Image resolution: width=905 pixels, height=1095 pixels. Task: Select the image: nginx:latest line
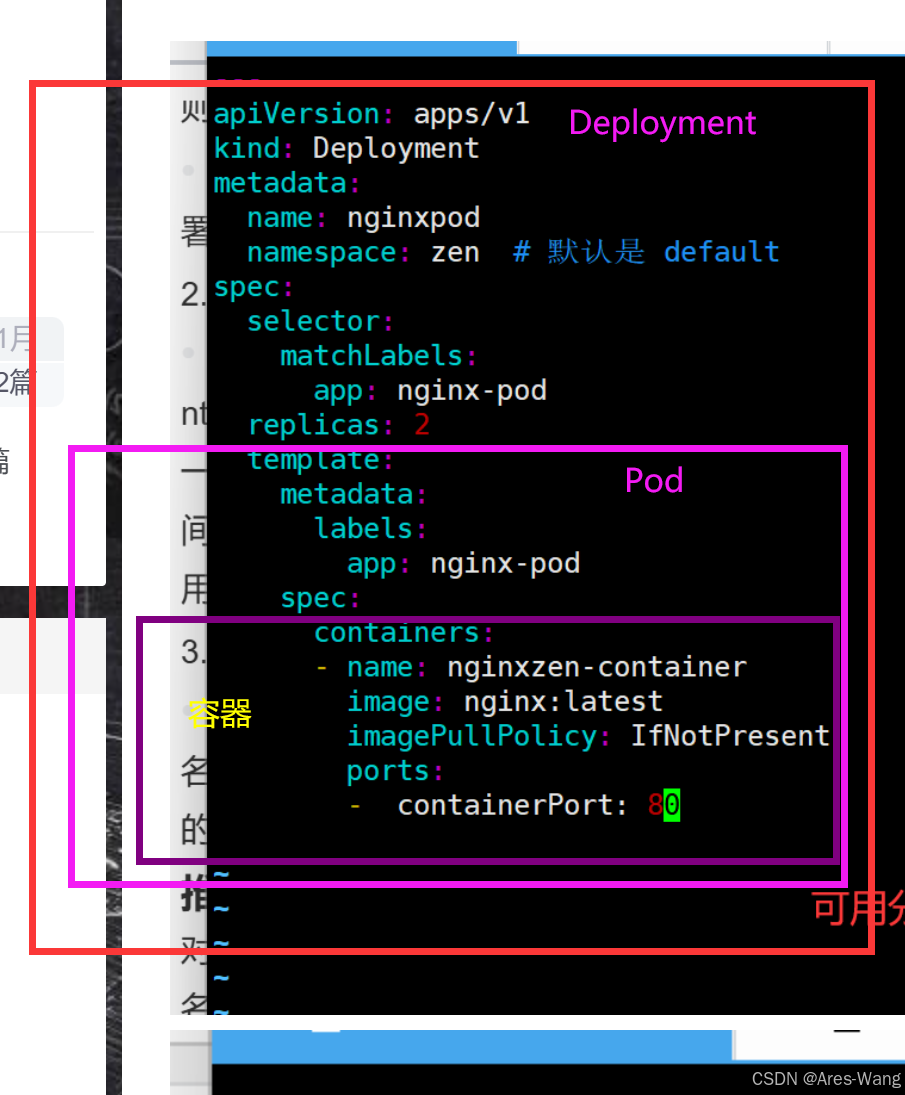505,701
